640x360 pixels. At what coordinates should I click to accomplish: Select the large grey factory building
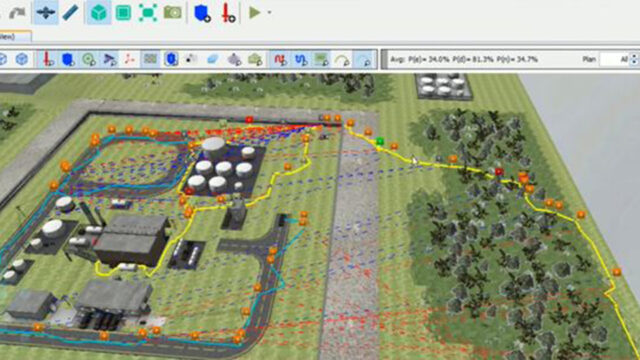point(133,241)
